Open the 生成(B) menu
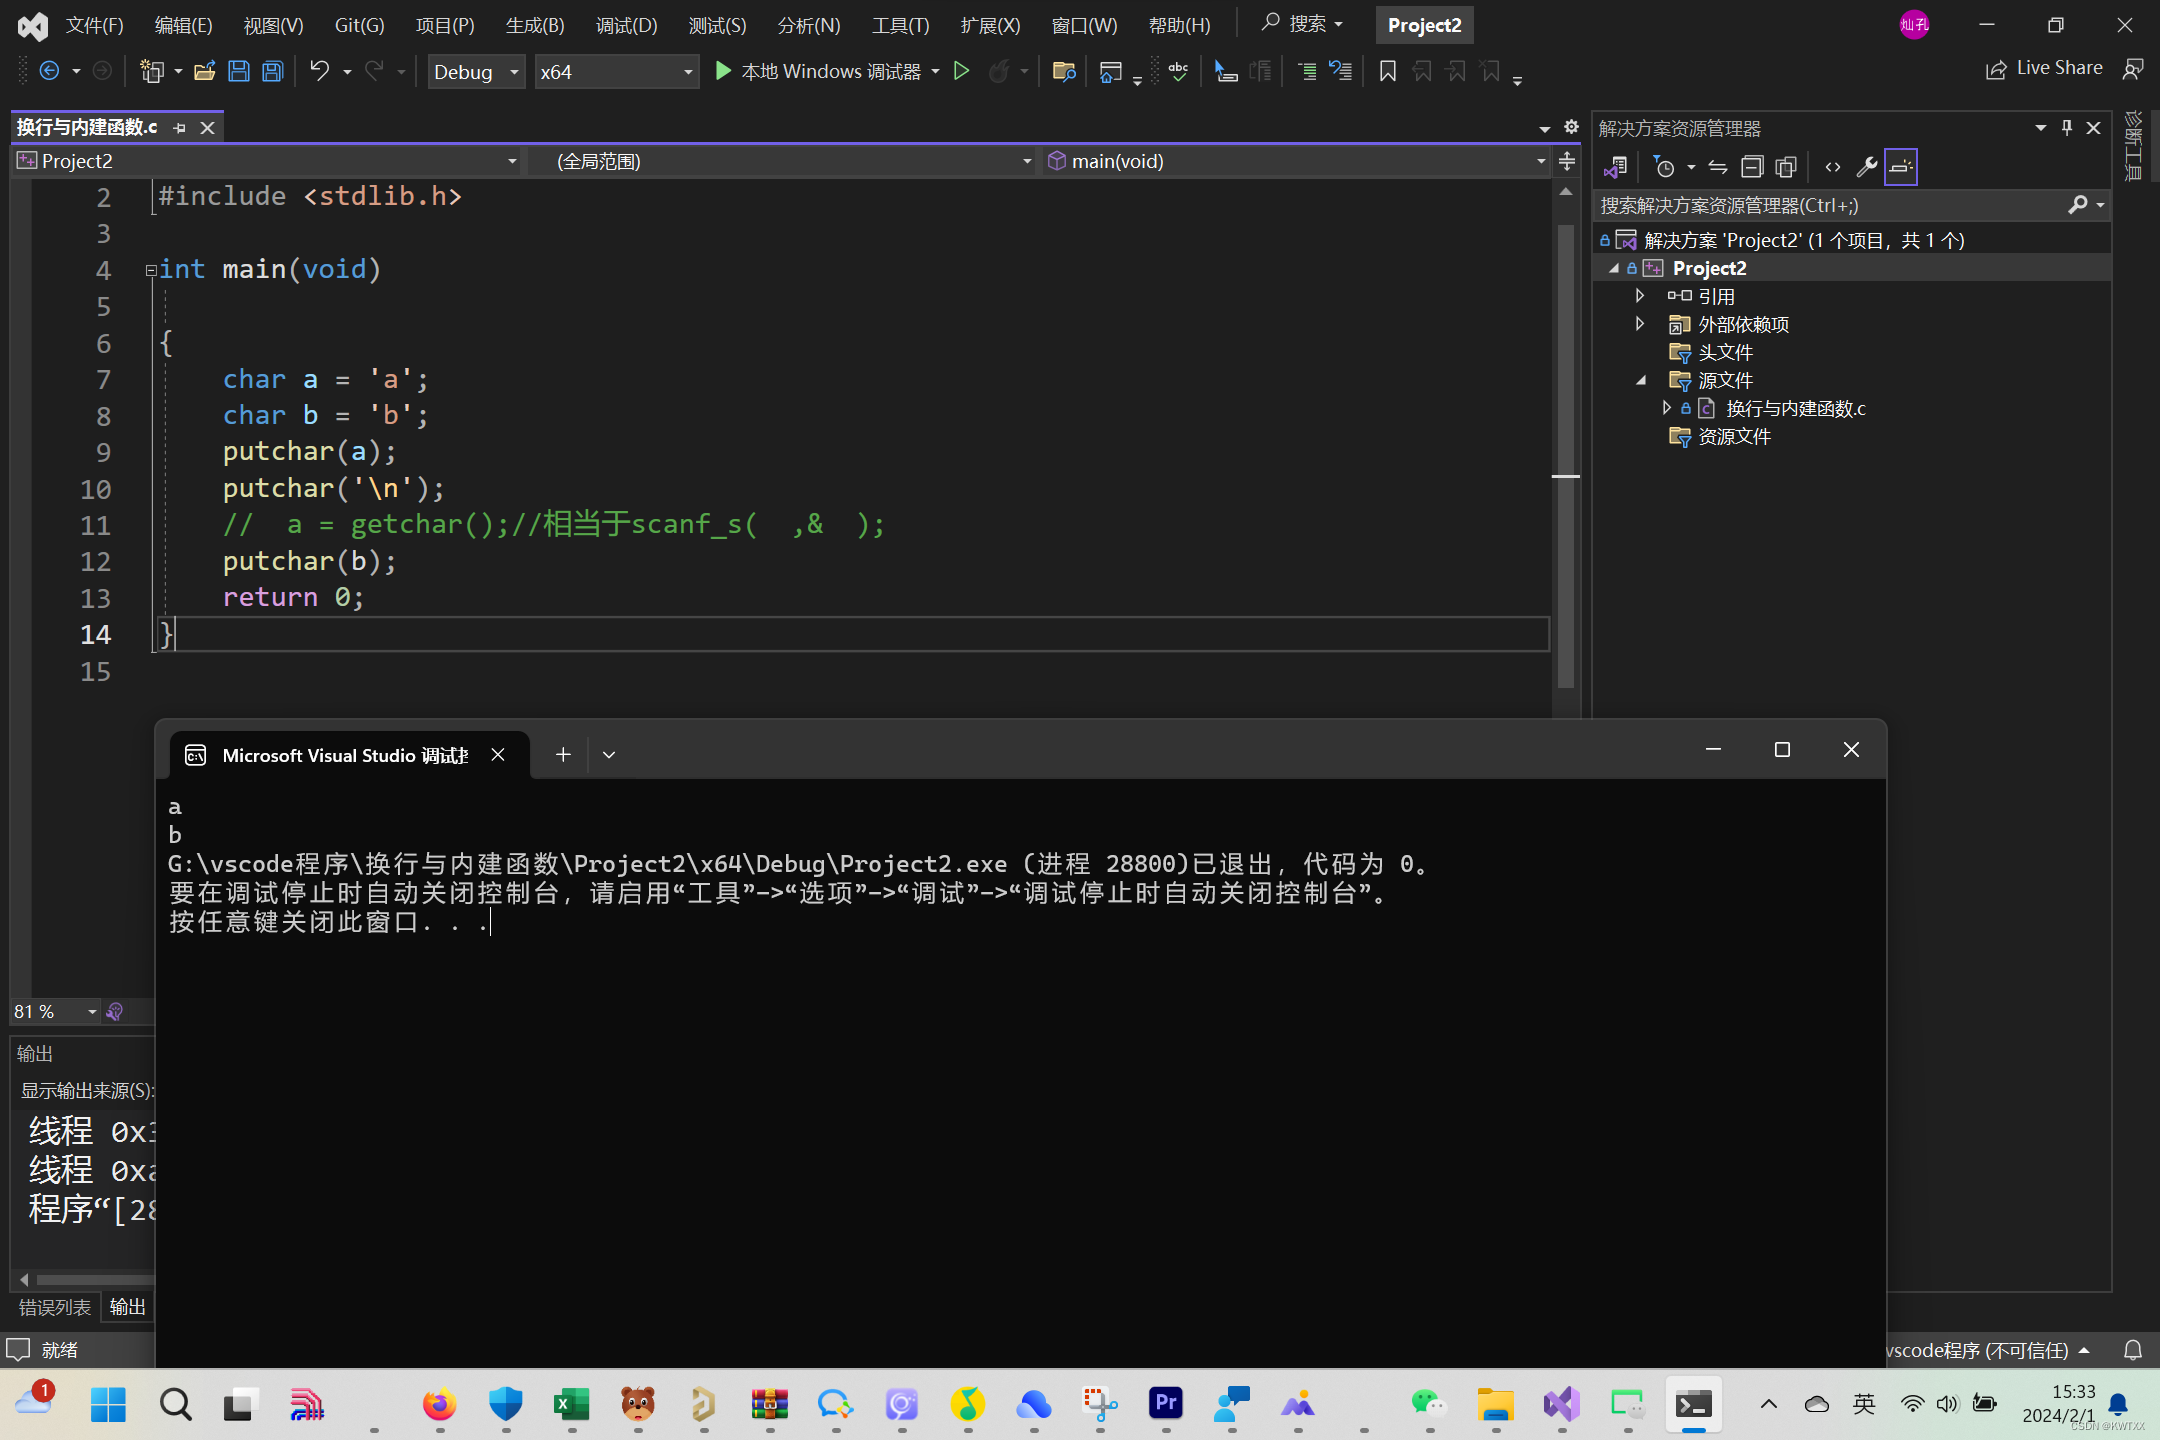2160x1440 pixels. coord(535,25)
